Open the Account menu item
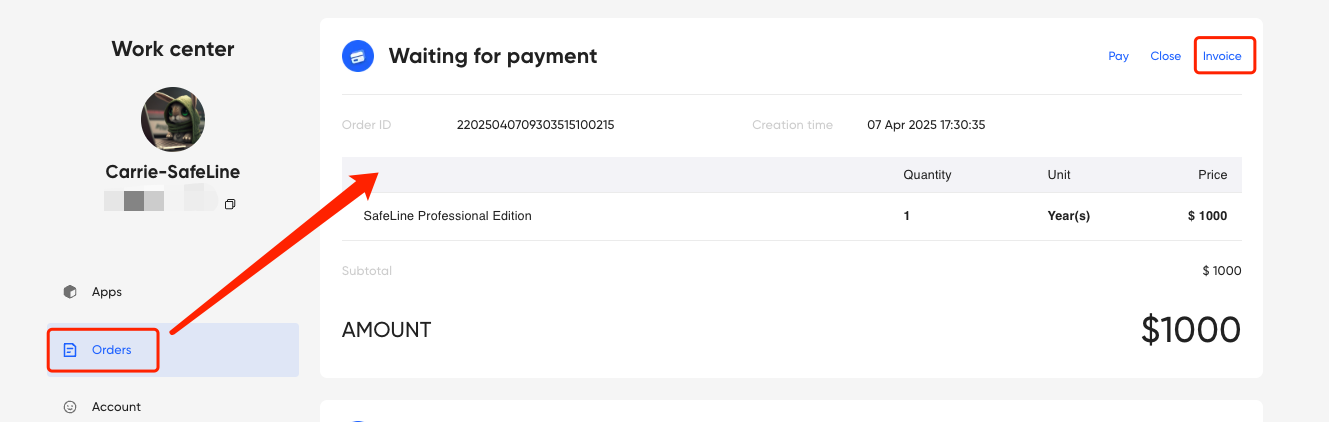Viewport: 1329px width, 422px height. click(x=173, y=407)
